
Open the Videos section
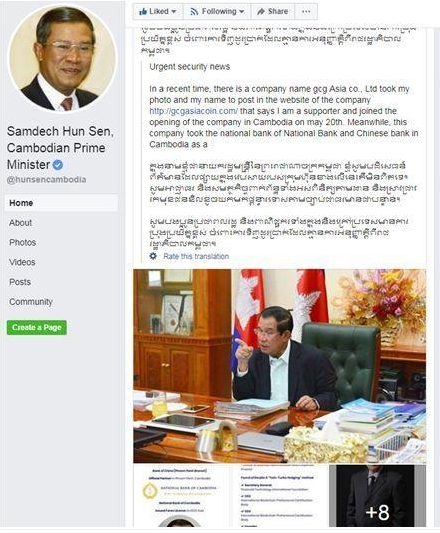[22, 262]
